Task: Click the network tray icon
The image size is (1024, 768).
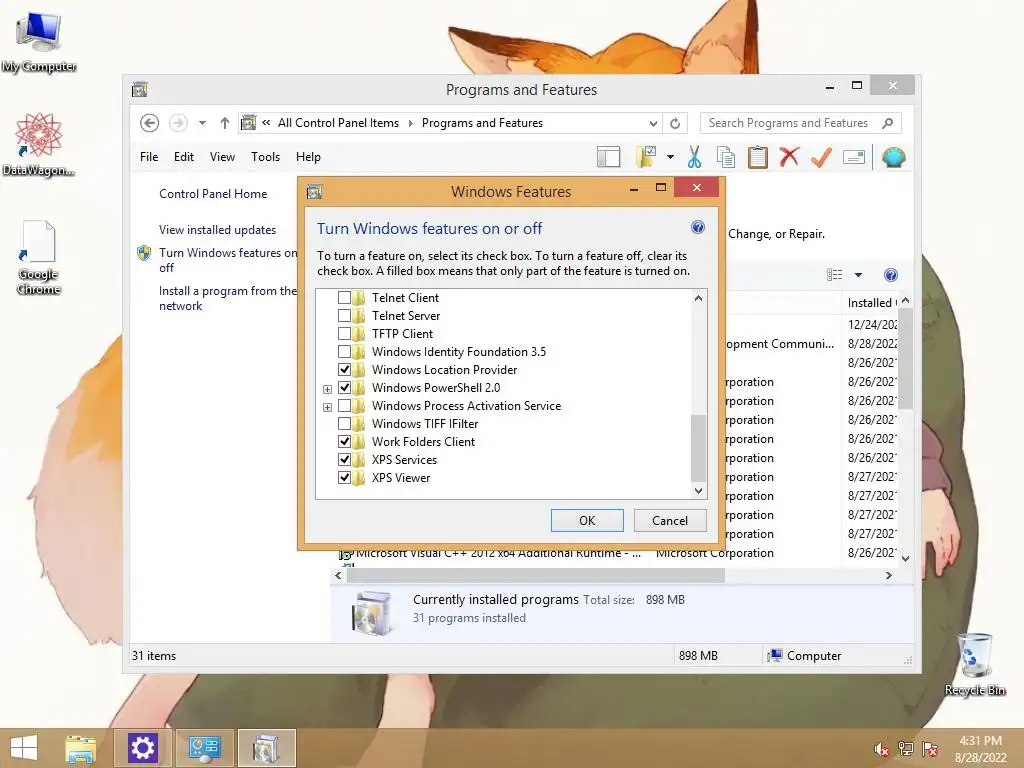Action: (906, 749)
